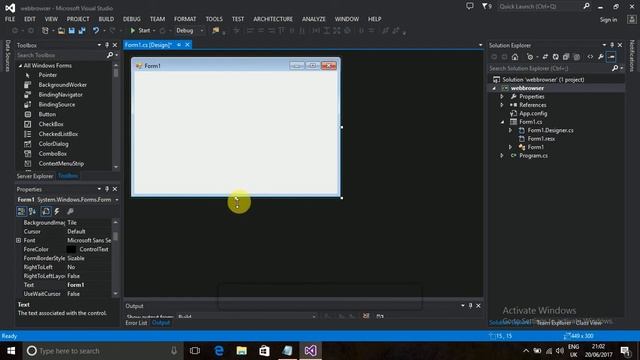Expand the Font property
The height and width of the screenshot is (360, 640).
[x=18, y=240]
